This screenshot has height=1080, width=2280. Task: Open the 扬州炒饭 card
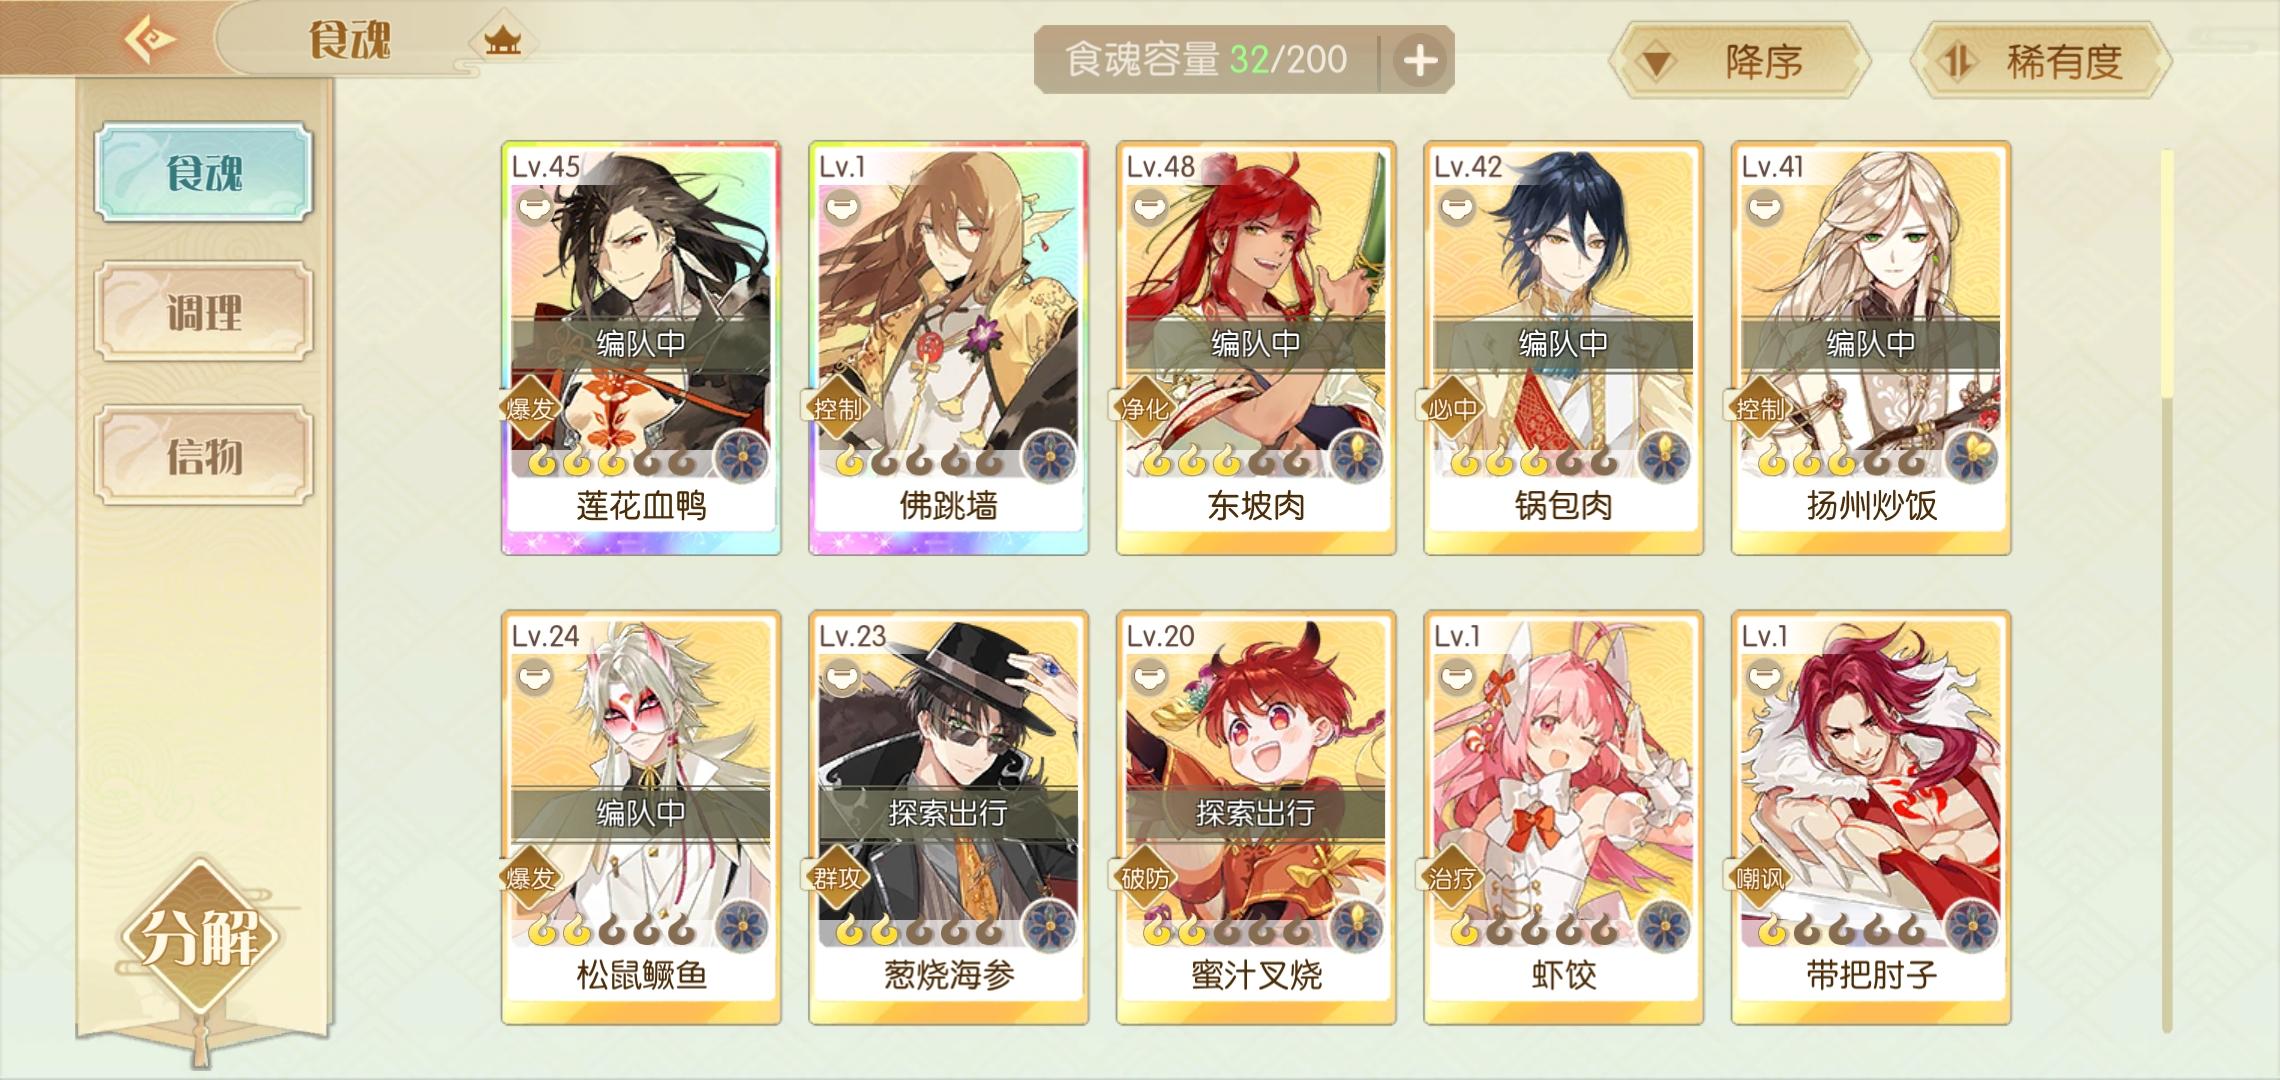[1871, 348]
